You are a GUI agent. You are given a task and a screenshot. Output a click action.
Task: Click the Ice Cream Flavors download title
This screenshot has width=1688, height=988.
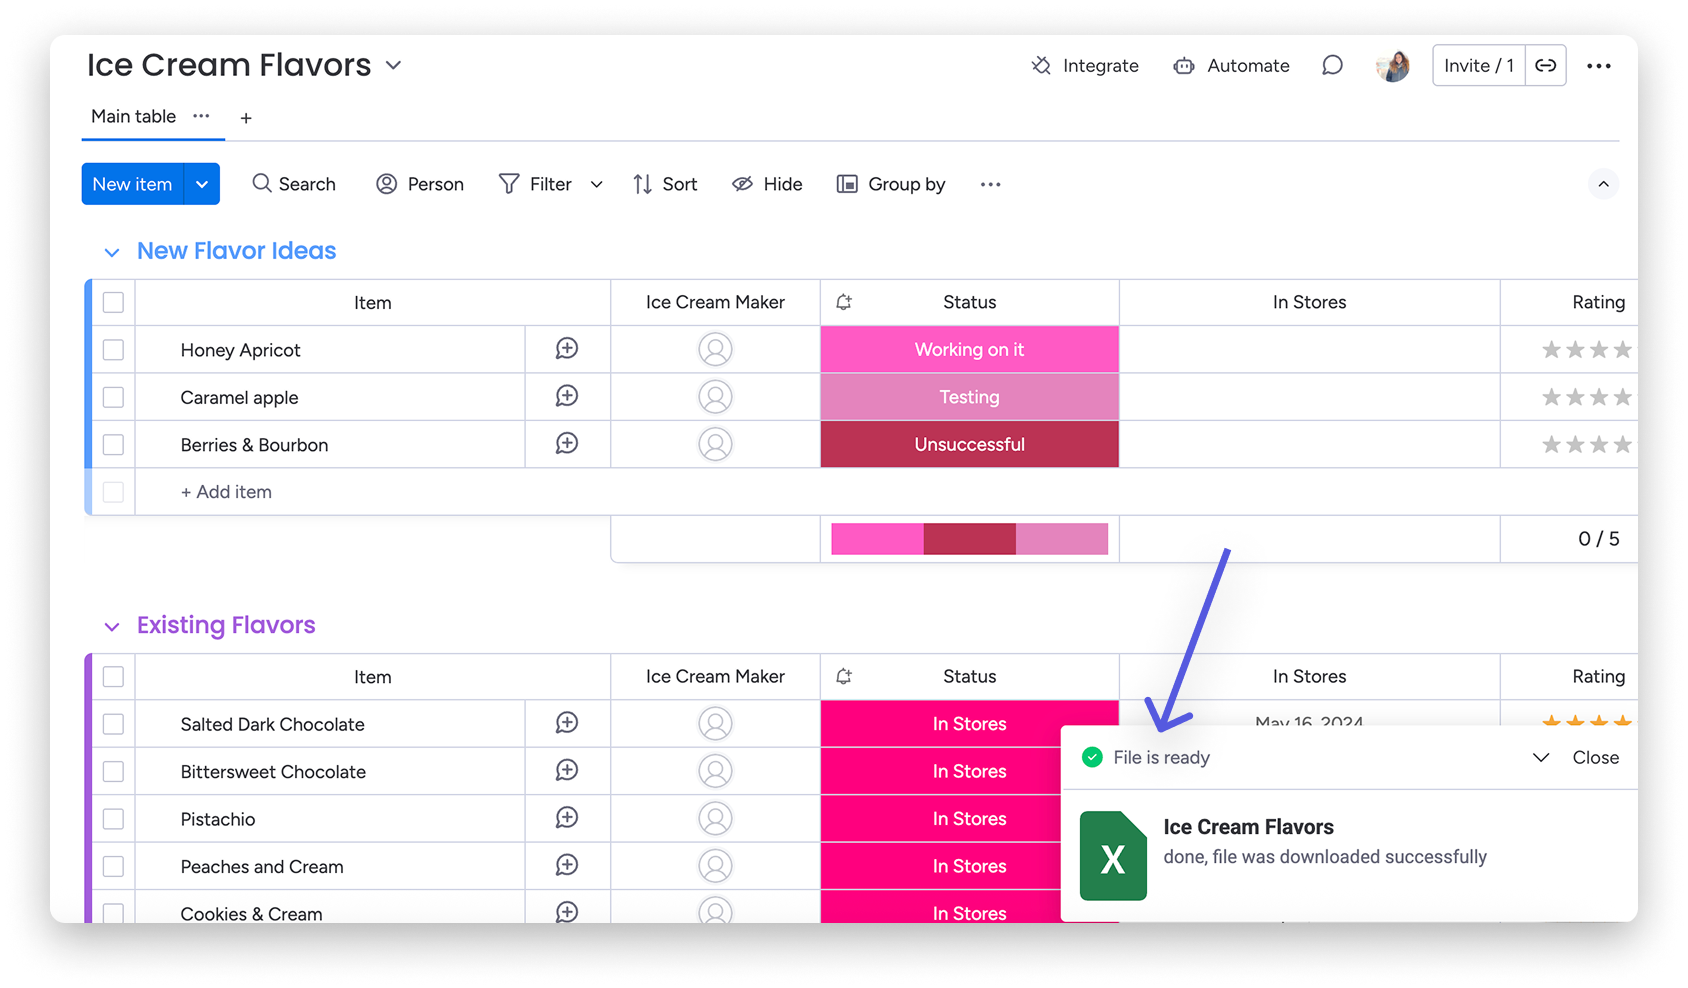click(1249, 827)
